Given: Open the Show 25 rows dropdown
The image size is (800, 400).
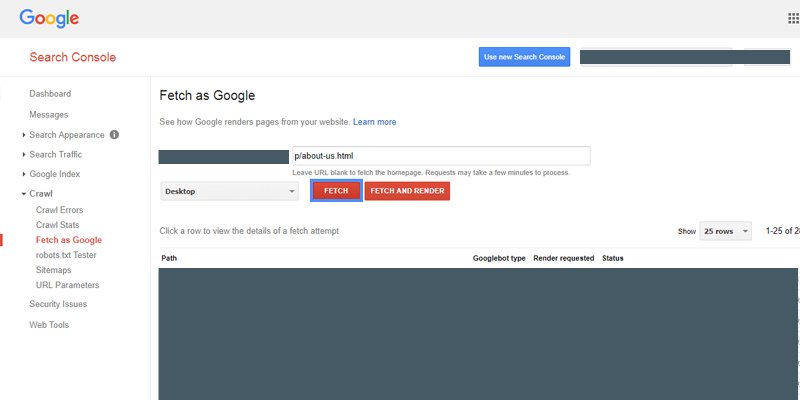Looking at the screenshot, I should tap(725, 231).
